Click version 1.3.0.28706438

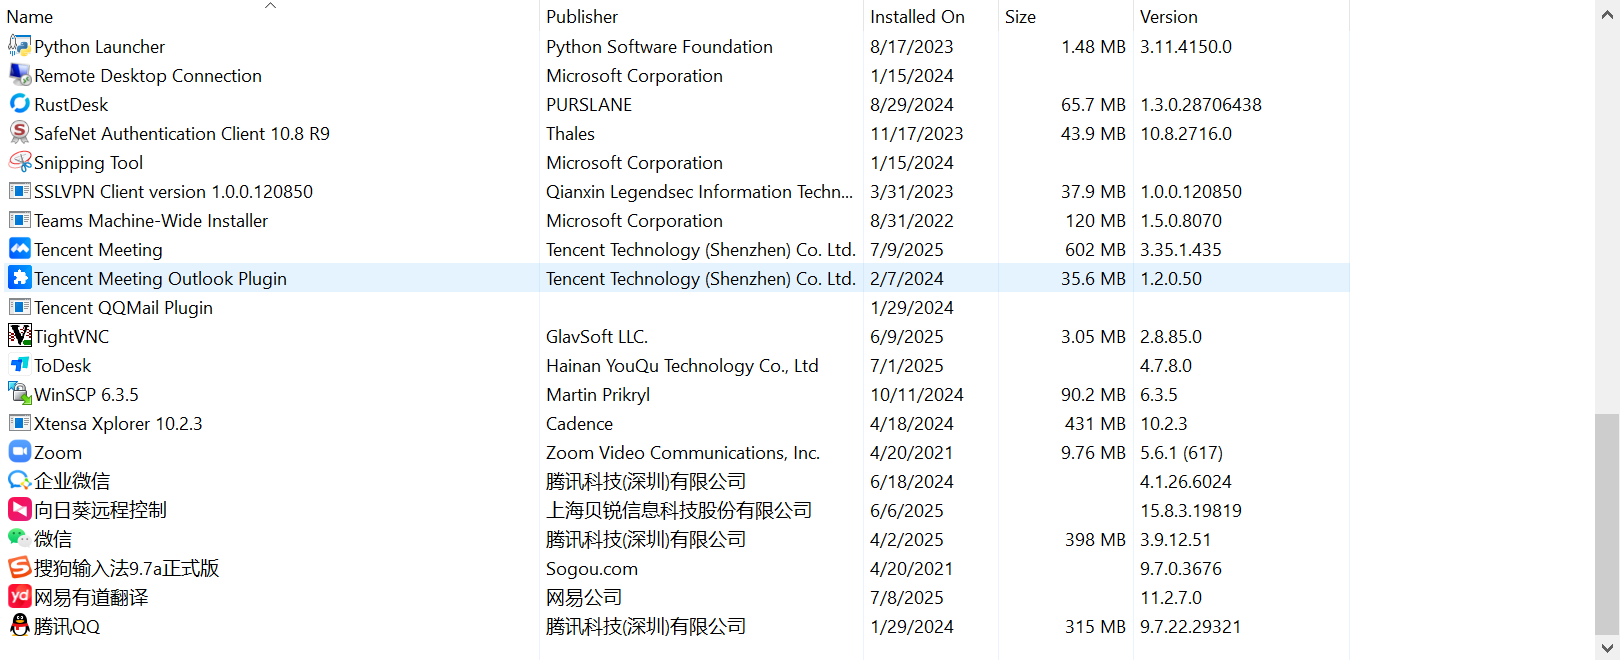tap(1201, 105)
